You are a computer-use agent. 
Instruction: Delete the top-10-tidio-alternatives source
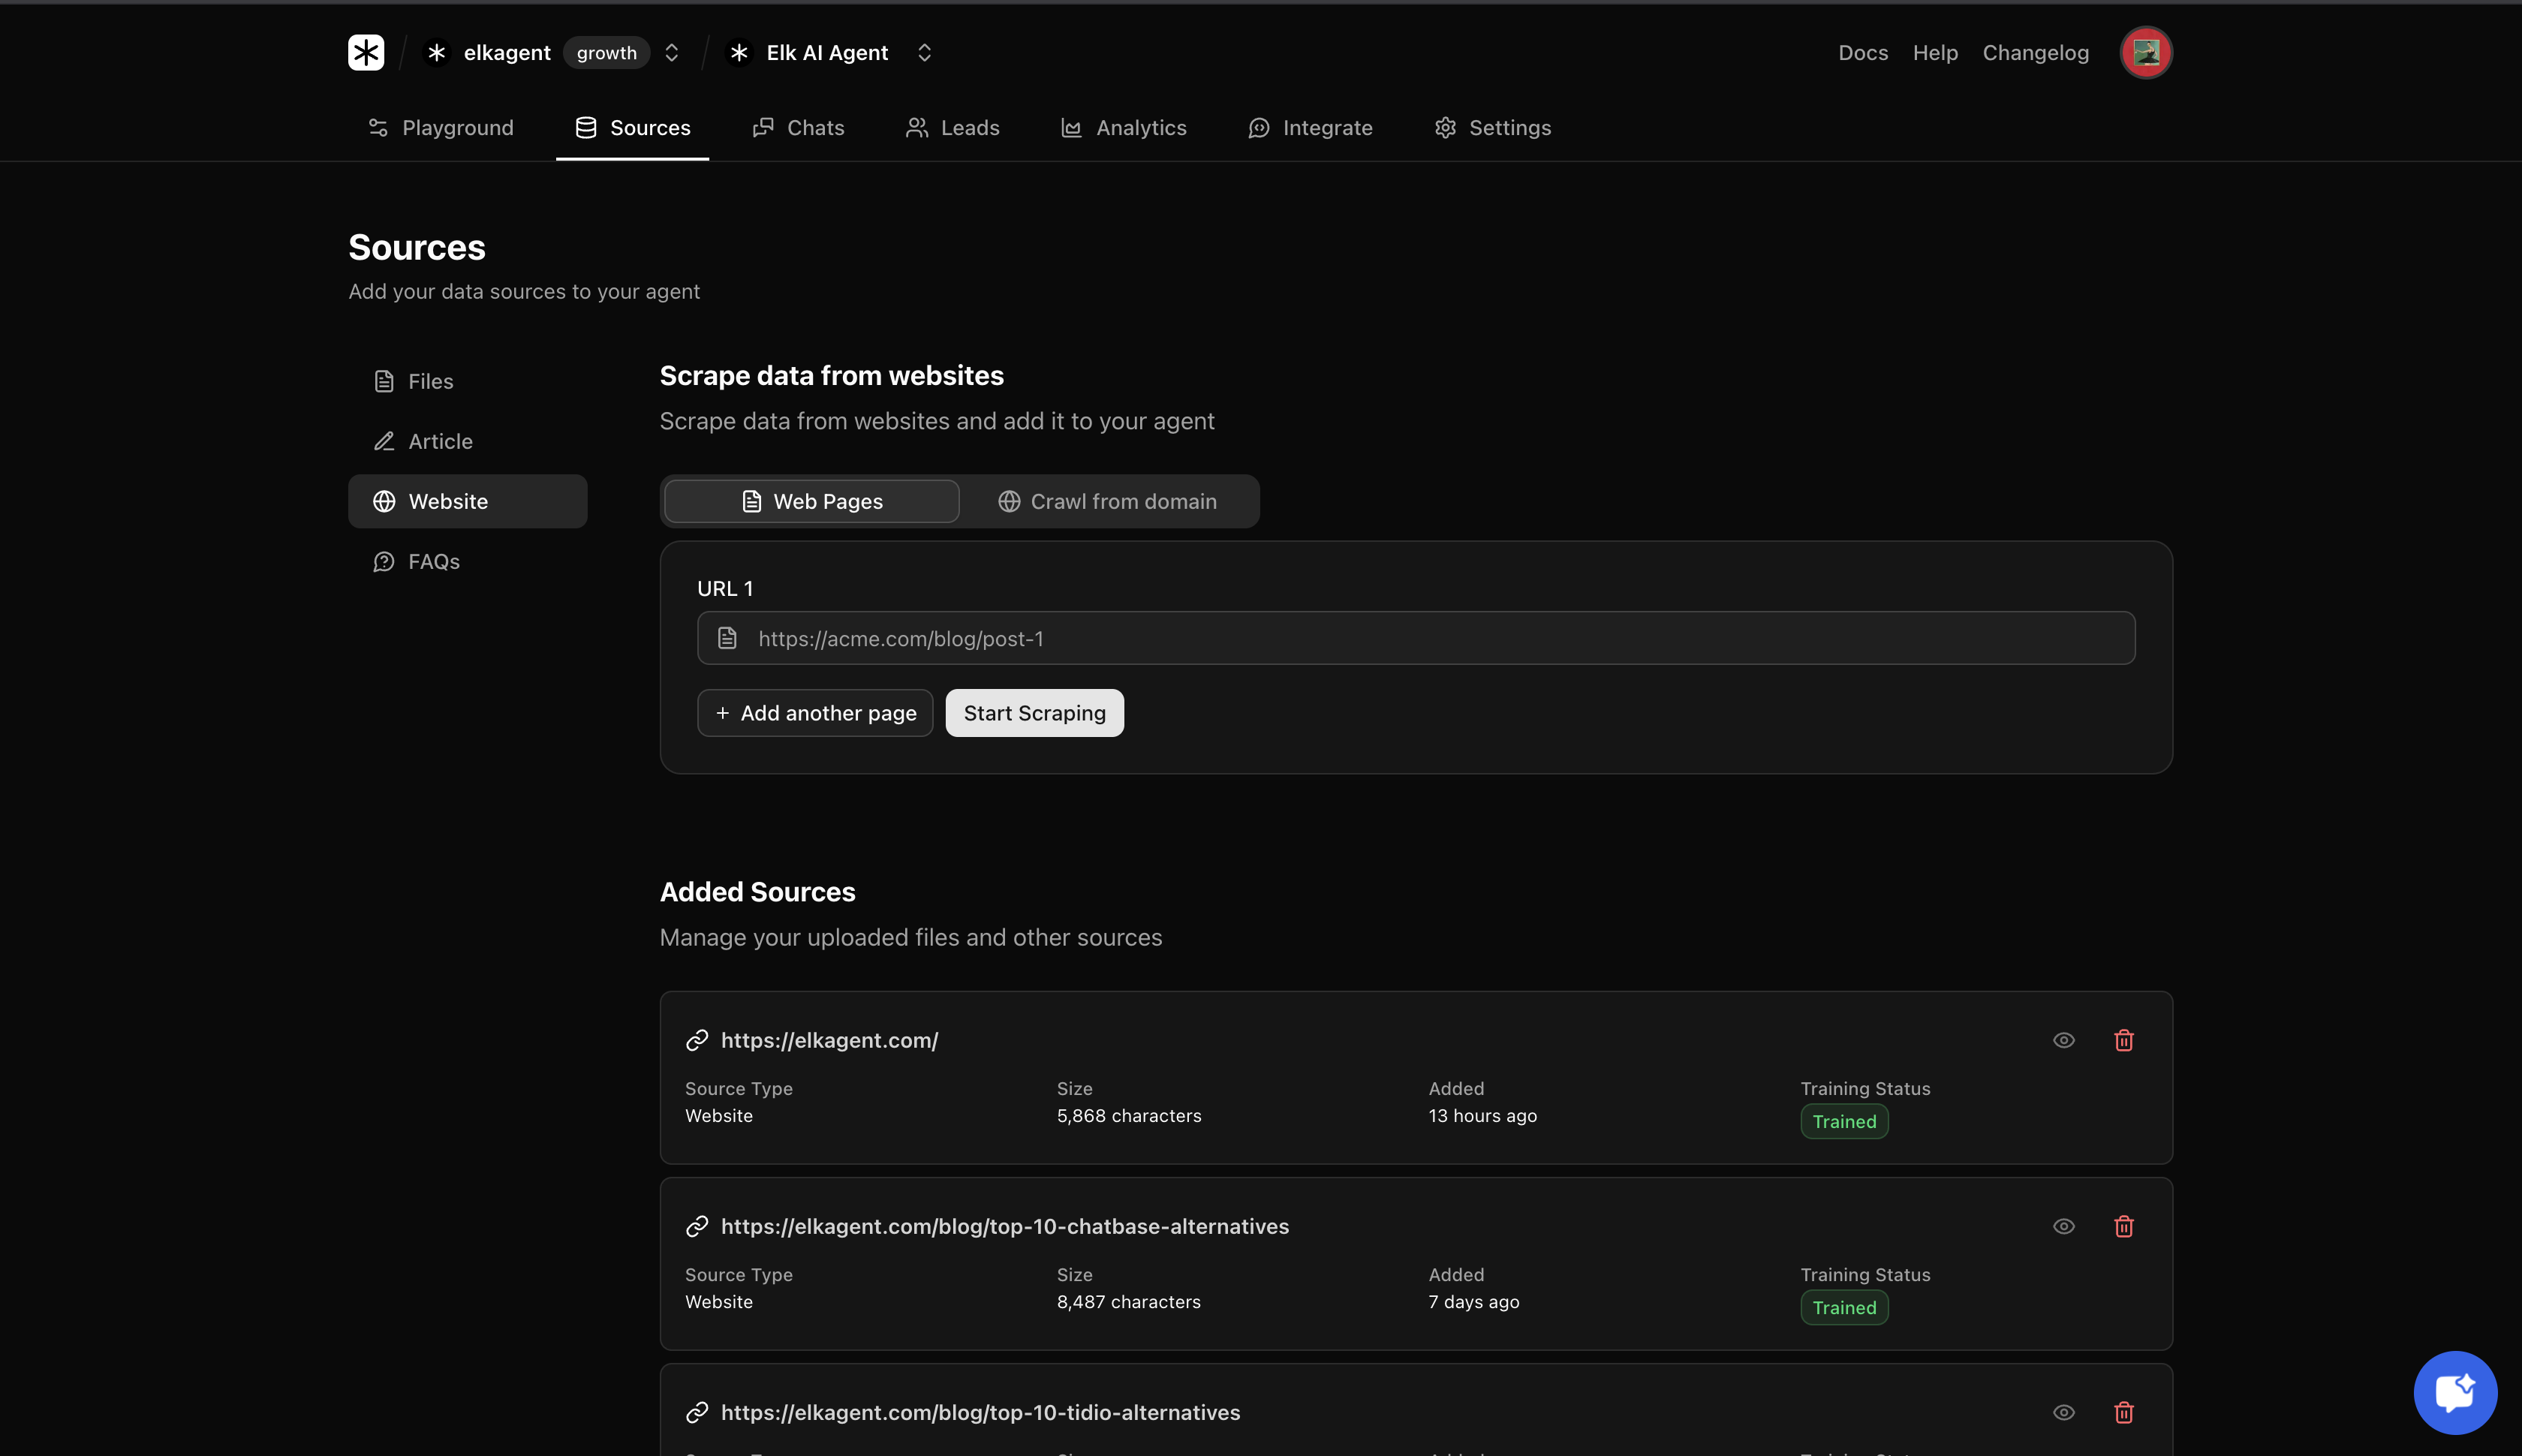(2124, 1412)
